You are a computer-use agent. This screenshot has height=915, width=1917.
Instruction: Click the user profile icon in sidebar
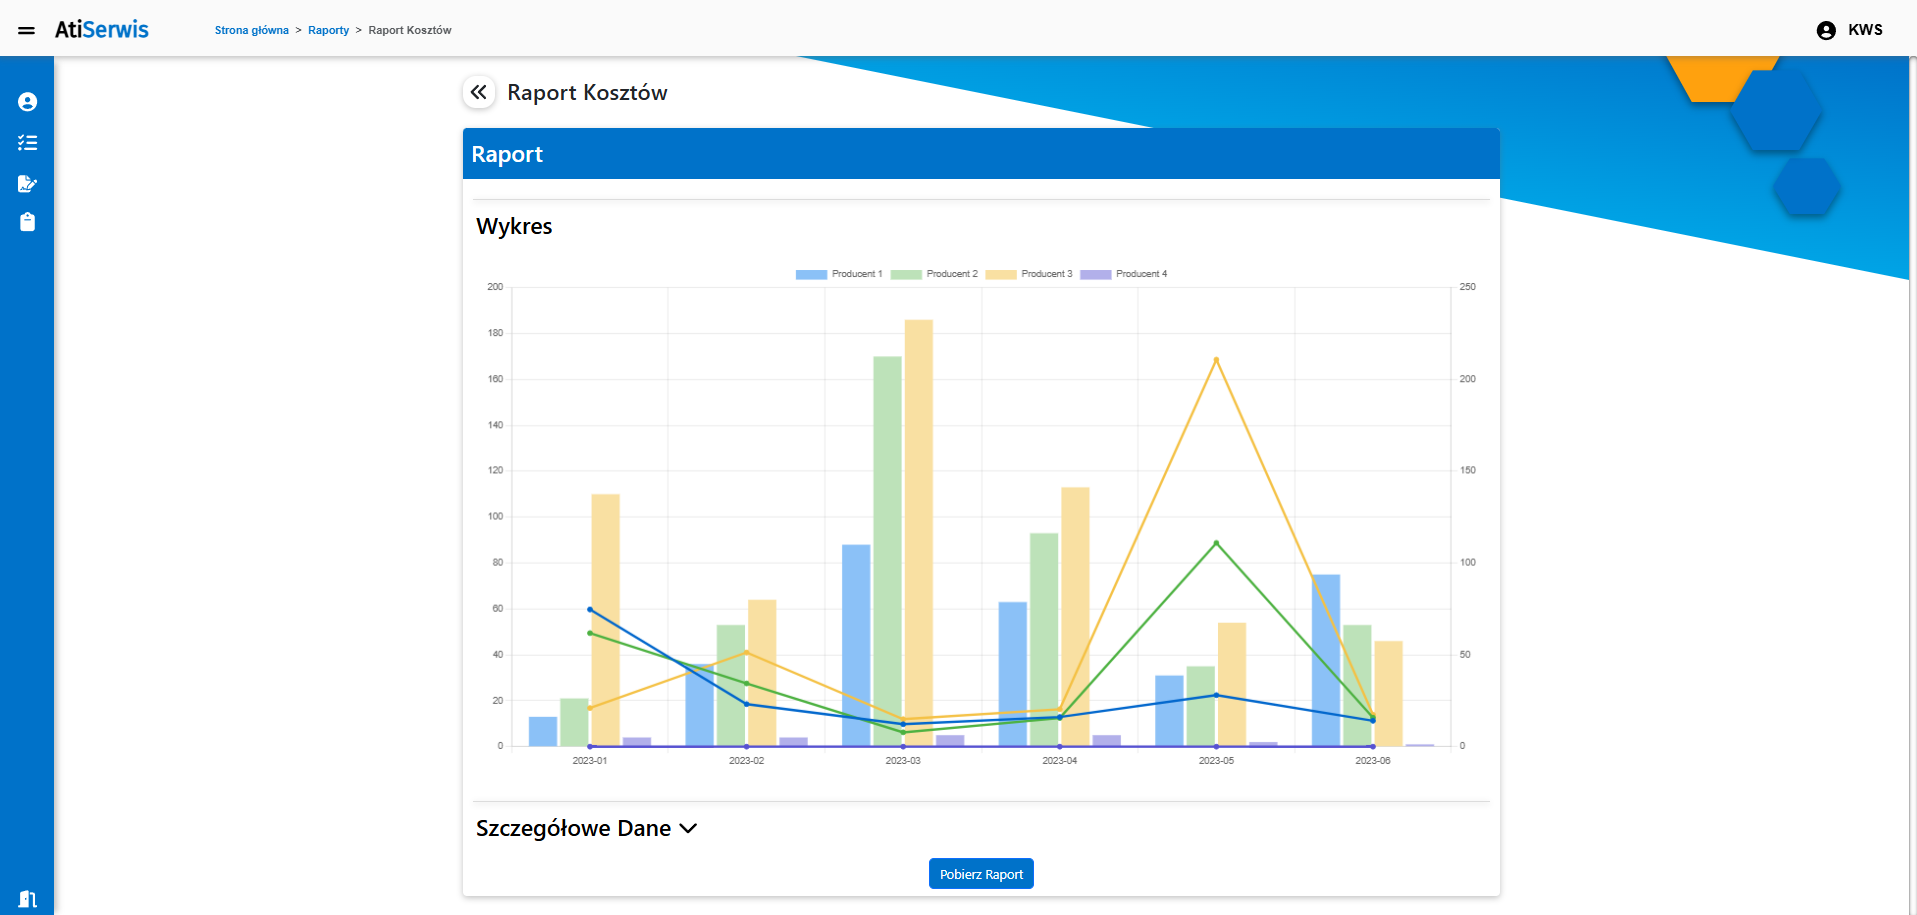(x=27, y=102)
